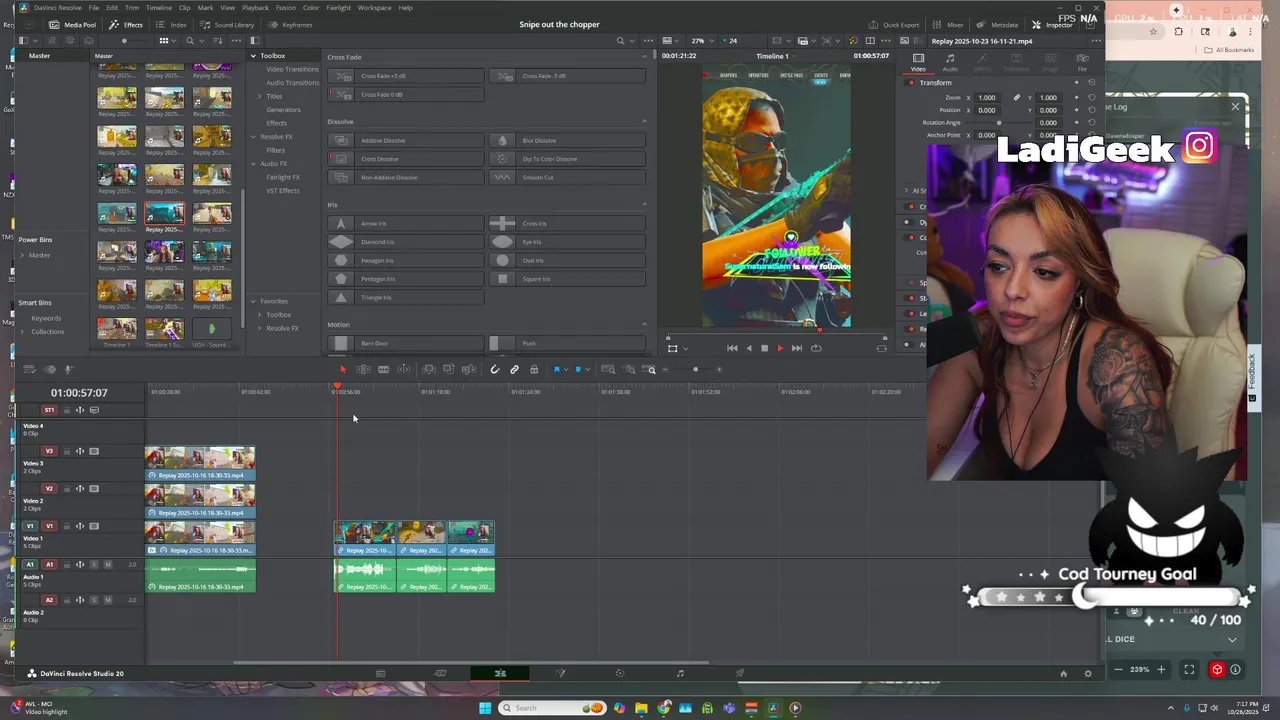This screenshot has width=1280, height=720.
Task: Open the Timeline menu
Action: [158, 7]
